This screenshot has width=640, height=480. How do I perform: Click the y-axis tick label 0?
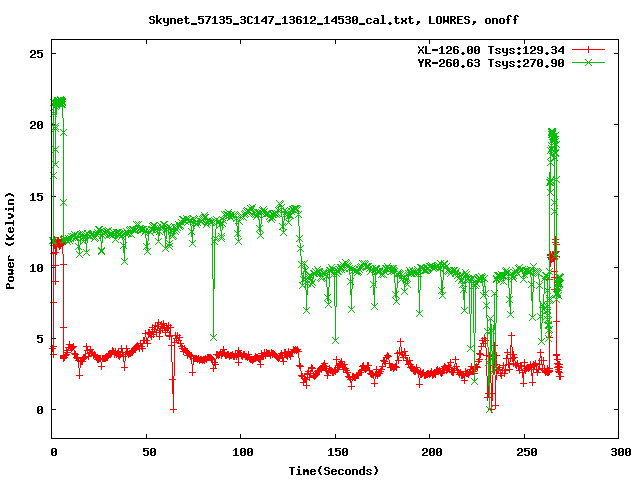pyautogui.click(x=40, y=410)
